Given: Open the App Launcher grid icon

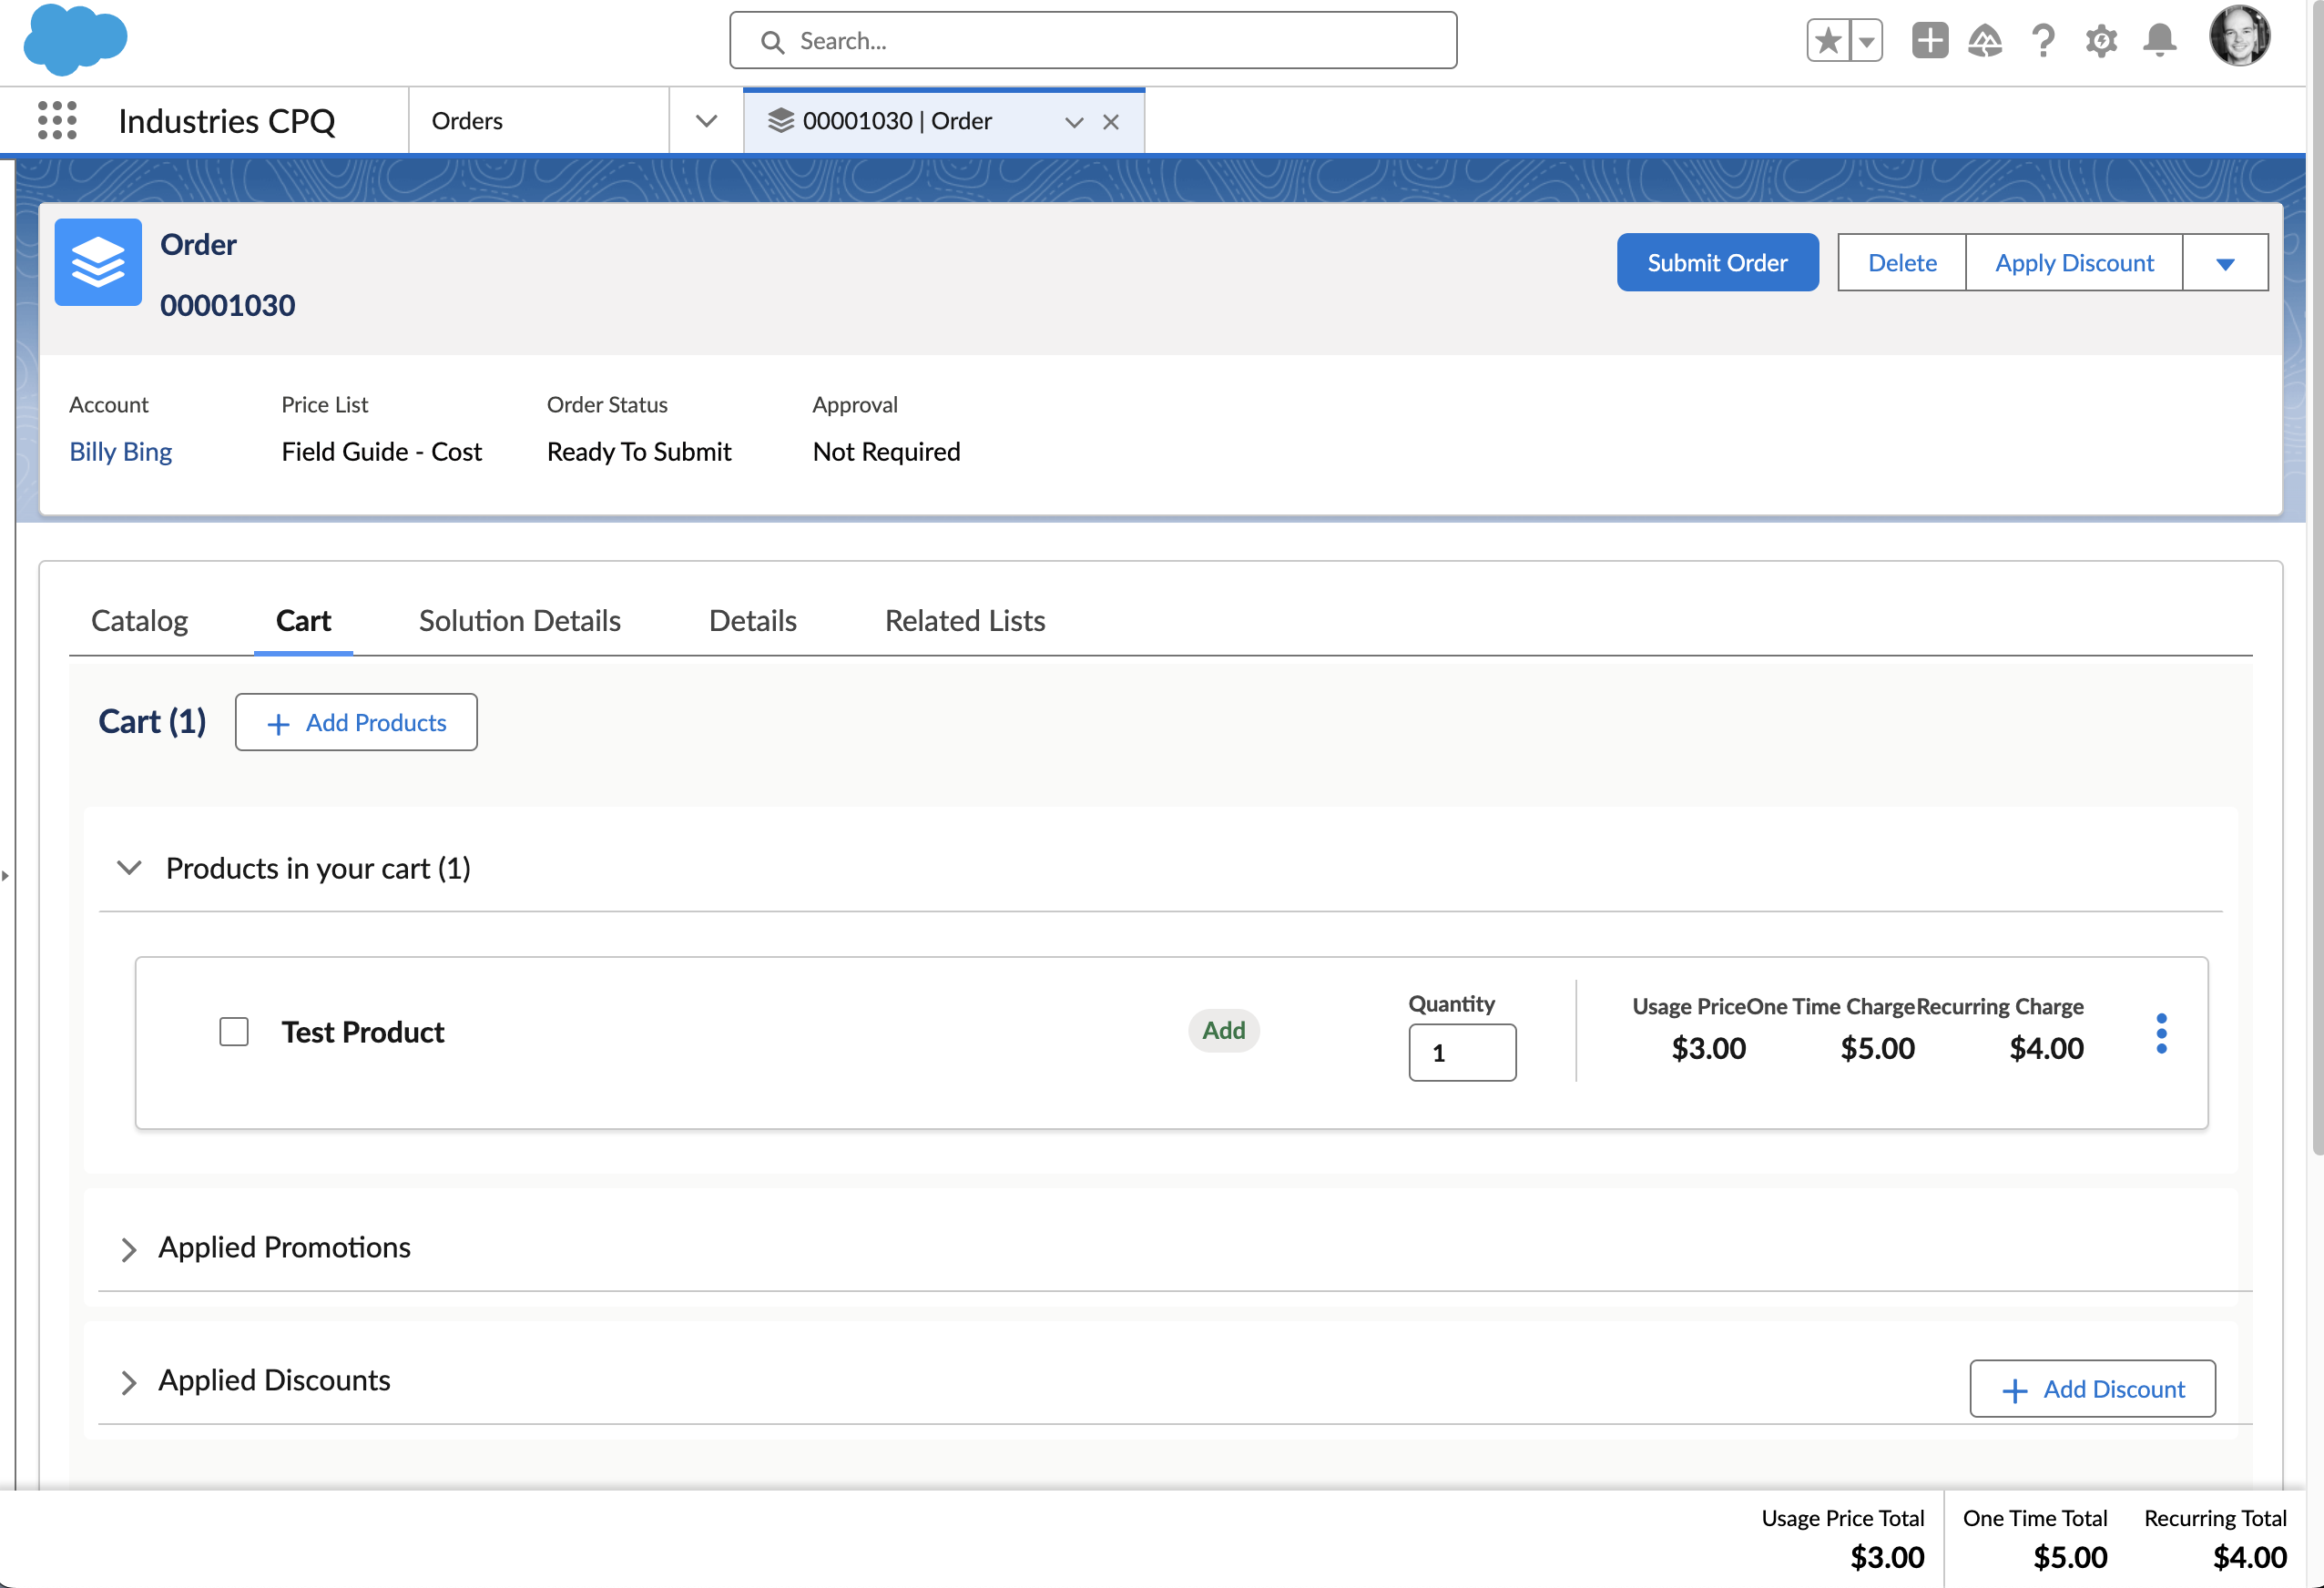Looking at the screenshot, I should pyautogui.click(x=57, y=120).
